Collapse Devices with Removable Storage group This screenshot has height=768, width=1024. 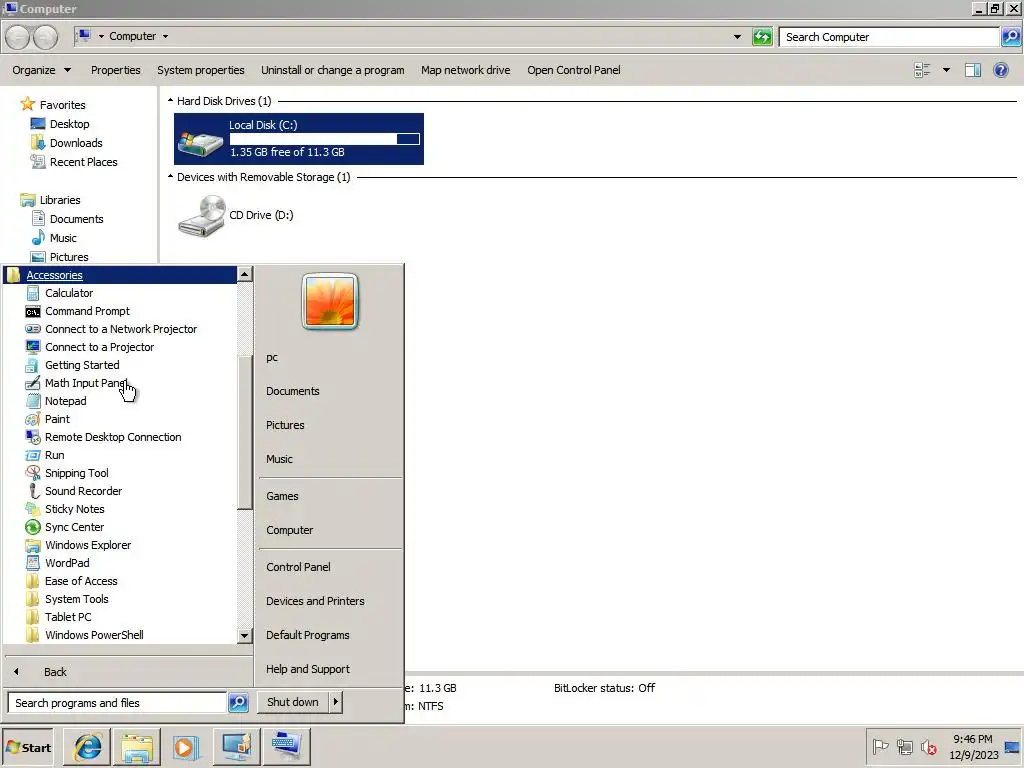[x=170, y=177]
